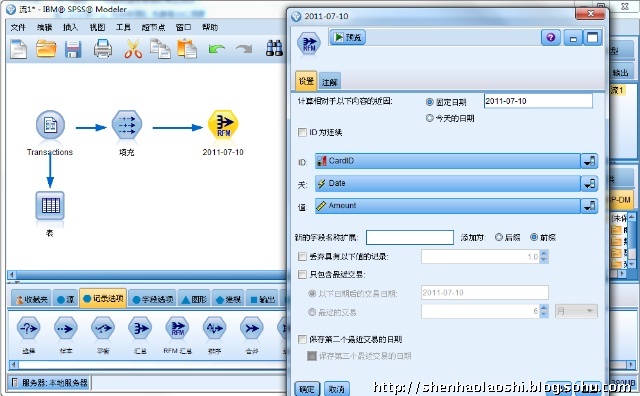
Task: Click the dialog's minimize panel icon
Action: tap(573, 38)
